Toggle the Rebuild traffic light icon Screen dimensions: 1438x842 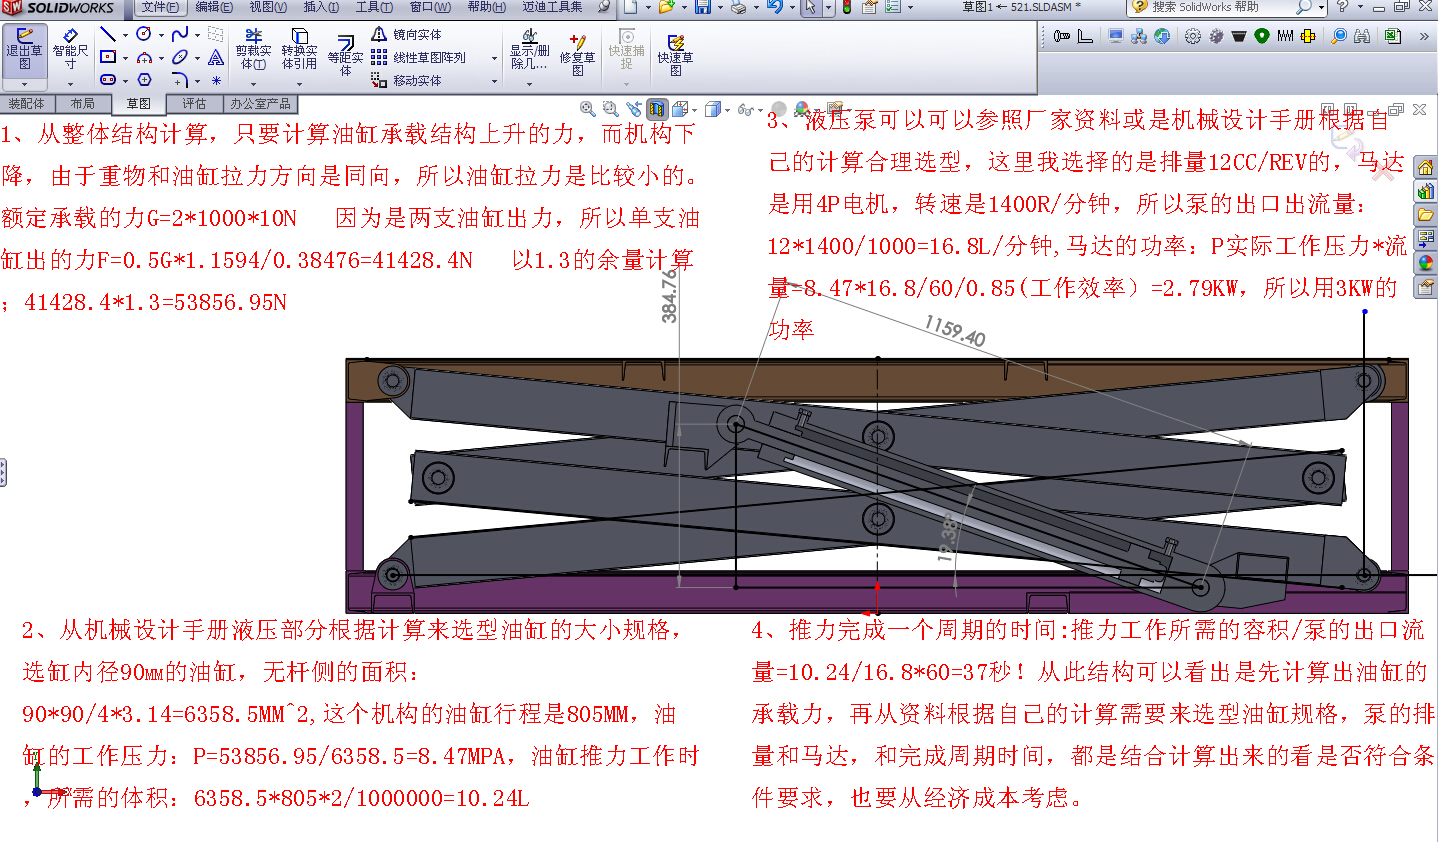click(846, 8)
